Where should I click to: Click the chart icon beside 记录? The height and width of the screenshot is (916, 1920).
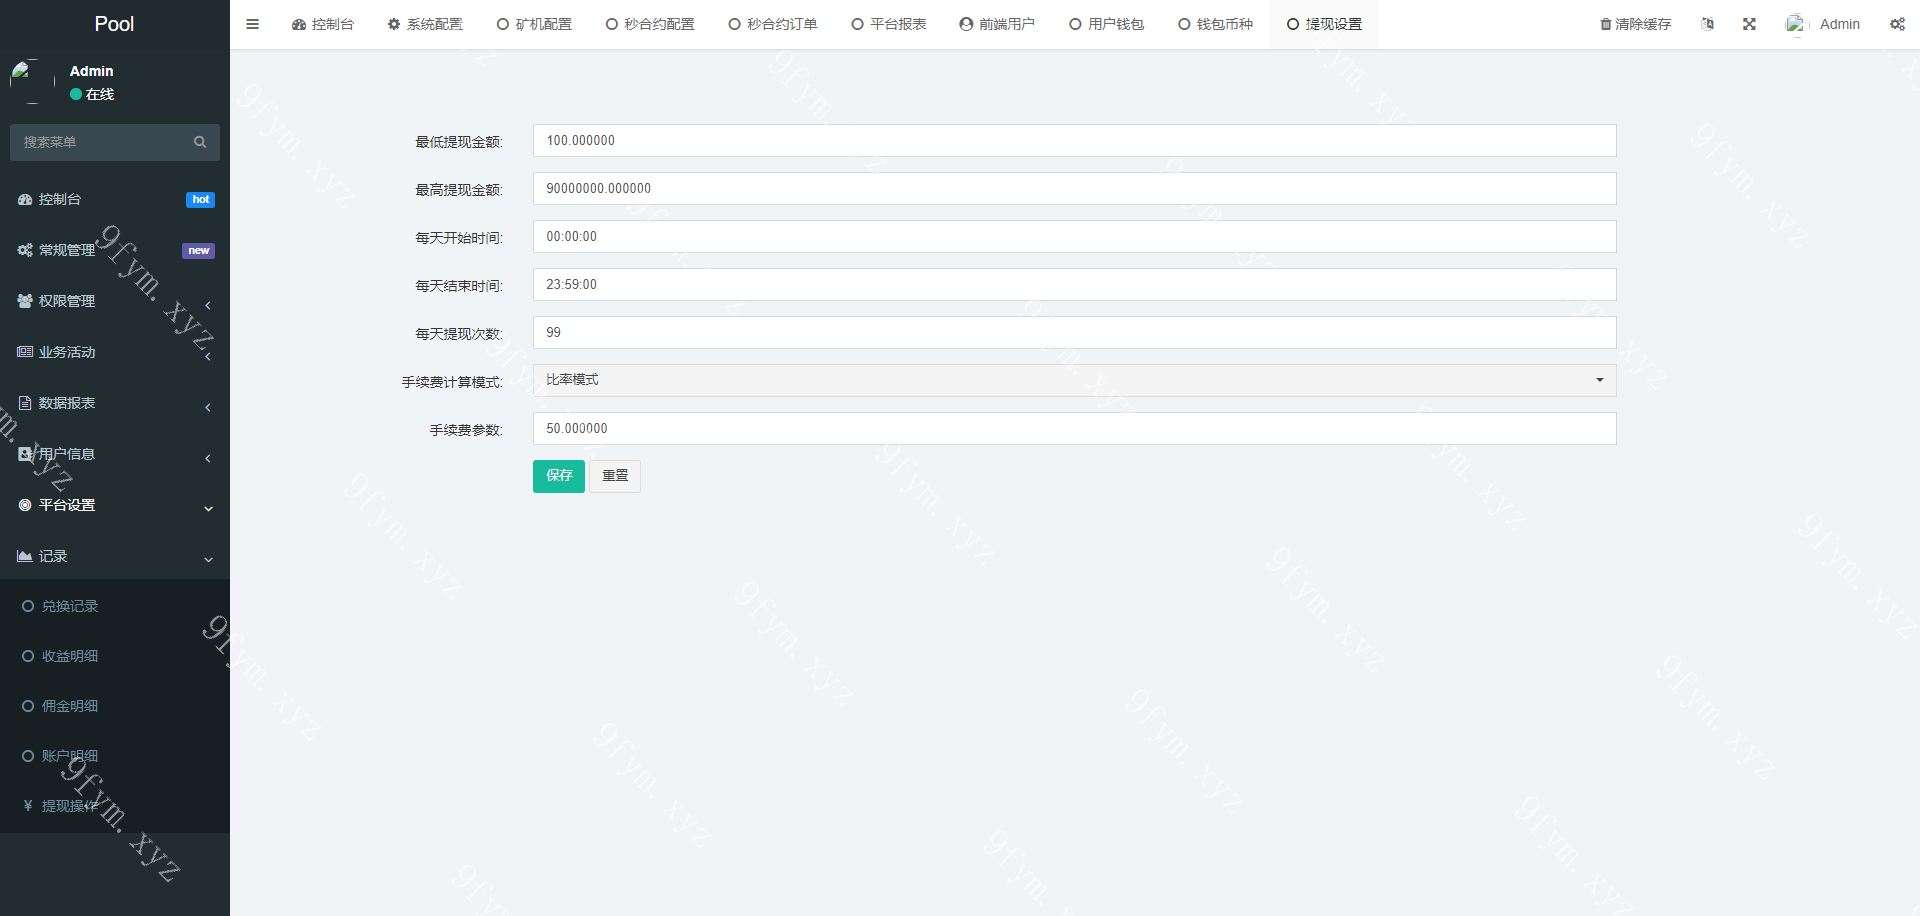(25, 556)
